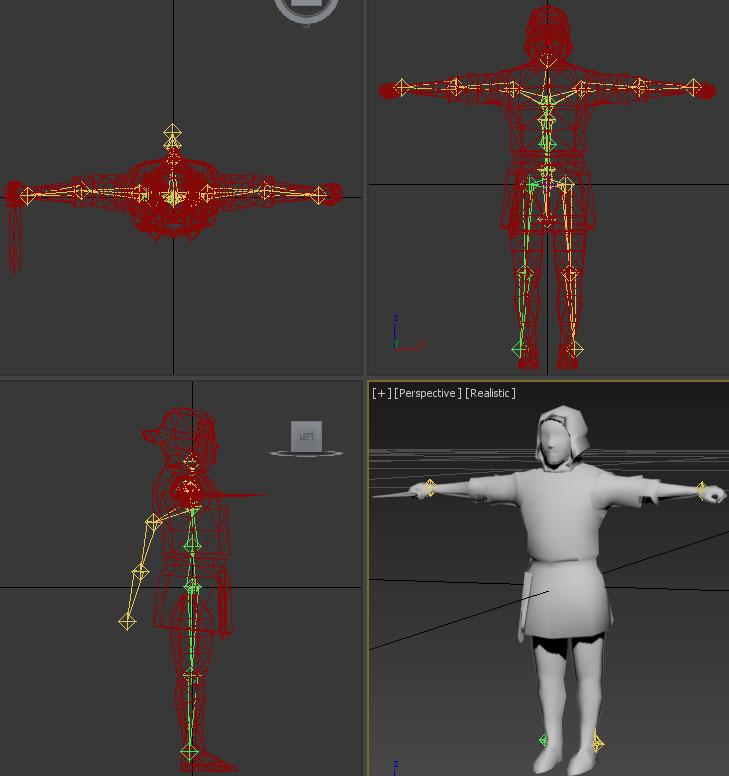Select the head bone helper in front wireframe view
The height and width of the screenshot is (776, 729).
(546, 60)
